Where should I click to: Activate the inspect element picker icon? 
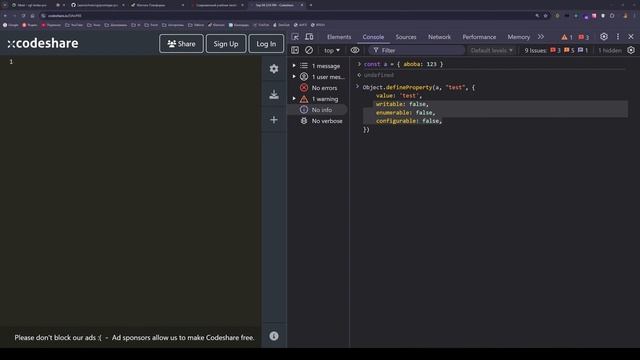[295, 37]
